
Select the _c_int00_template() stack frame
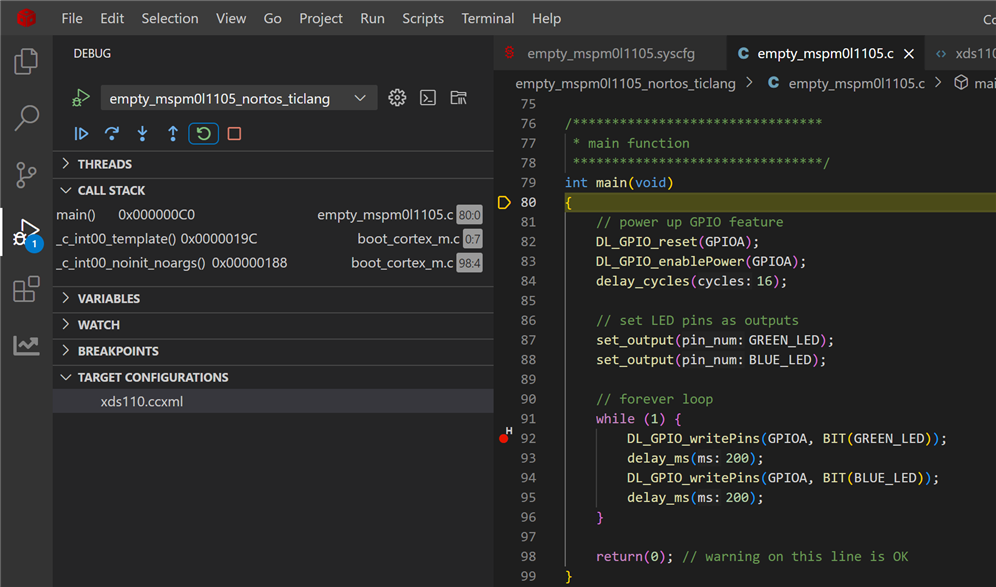[x=273, y=239]
